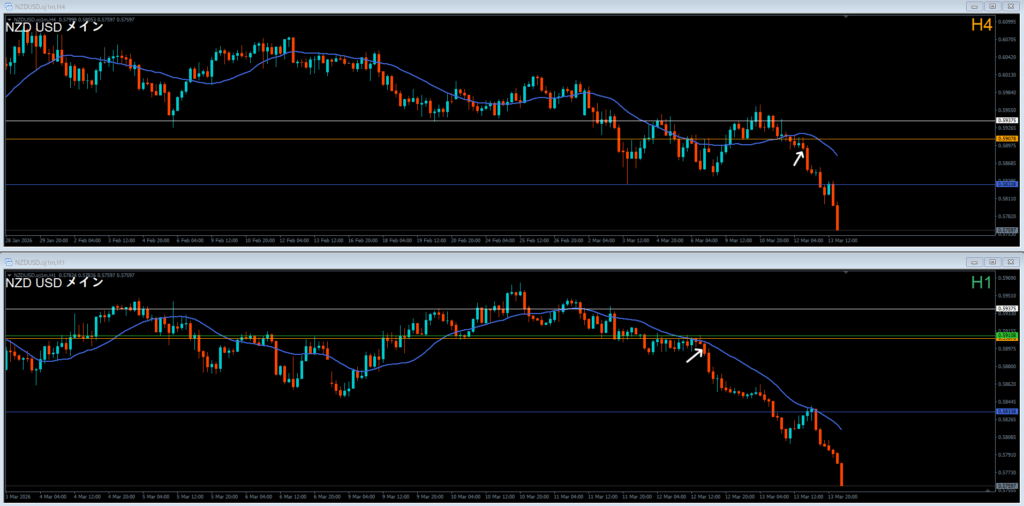Select the blue horizontal line on H1 chart
Viewport: 1024px width, 506px height.
point(400,411)
